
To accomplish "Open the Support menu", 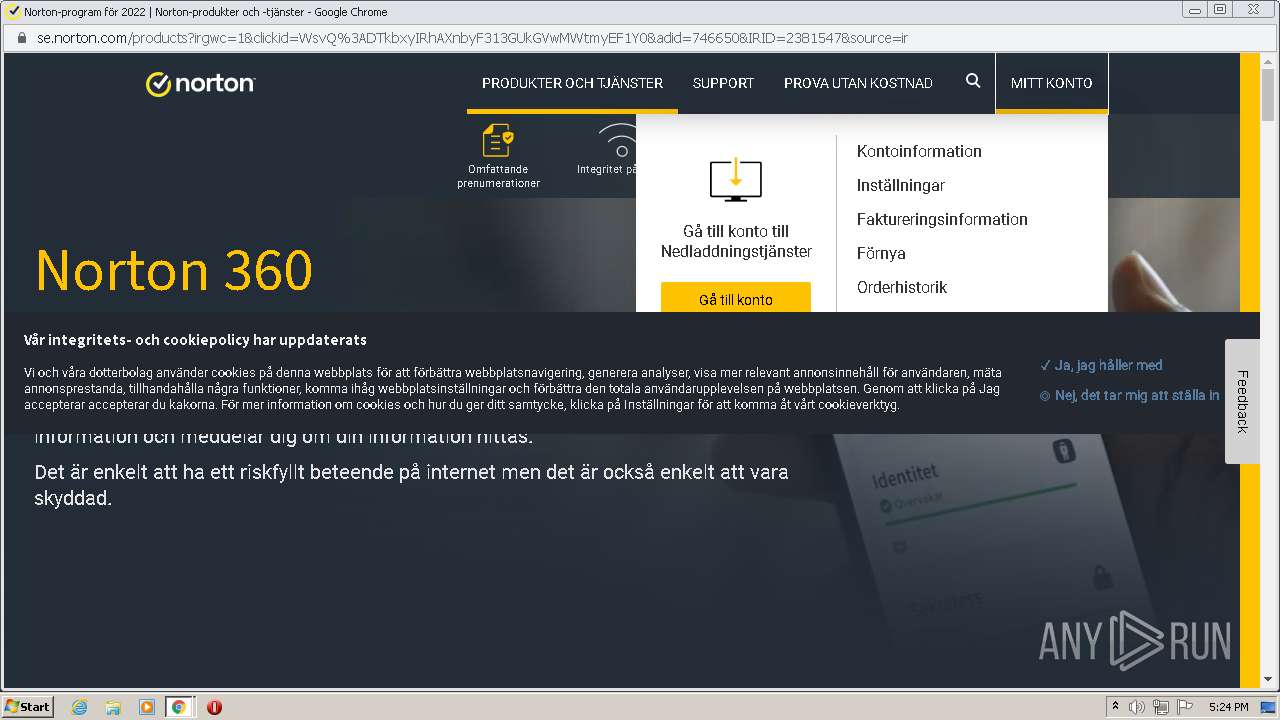I will (723, 83).
